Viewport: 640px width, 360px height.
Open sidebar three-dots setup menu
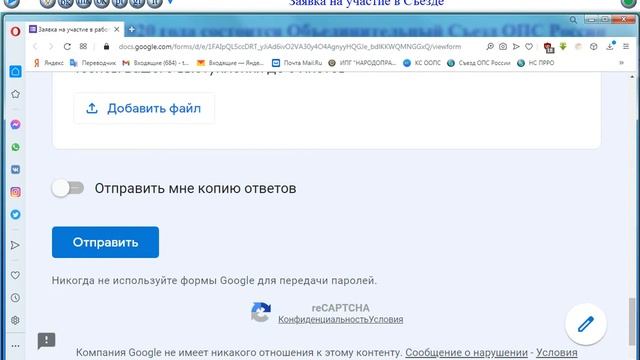15,346
